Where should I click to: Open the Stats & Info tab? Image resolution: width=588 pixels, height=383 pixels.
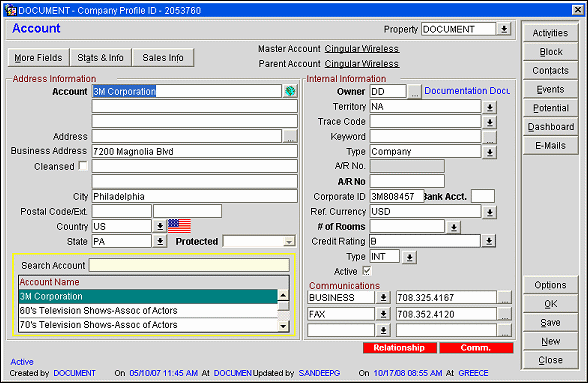100,58
